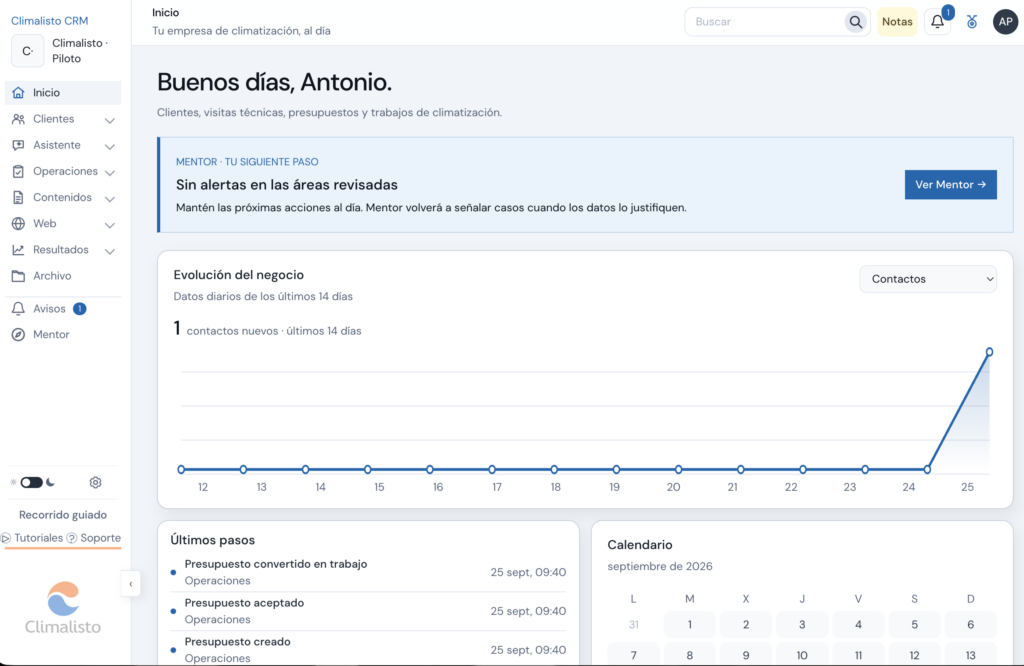Expand the Operaciones submenu chevron
Image resolution: width=1024 pixels, height=666 pixels.
click(110, 172)
